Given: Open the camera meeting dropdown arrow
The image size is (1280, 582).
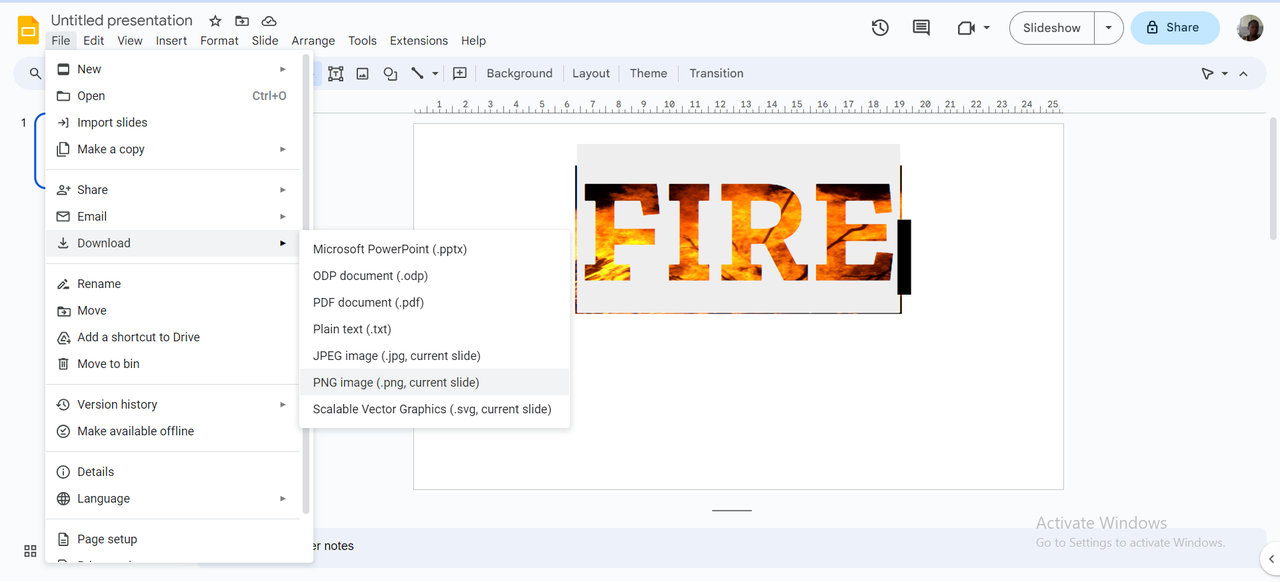Looking at the screenshot, I should [987, 28].
